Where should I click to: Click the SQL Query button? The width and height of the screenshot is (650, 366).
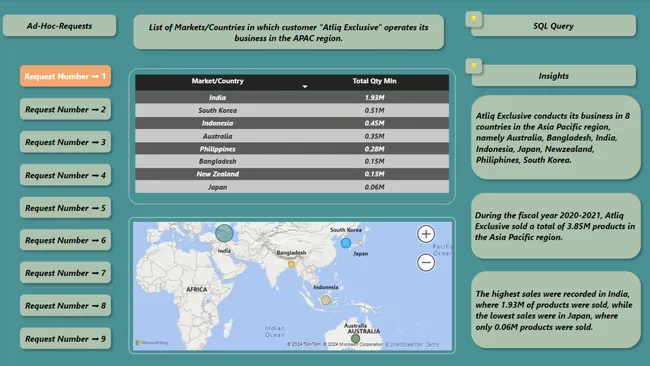553,26
